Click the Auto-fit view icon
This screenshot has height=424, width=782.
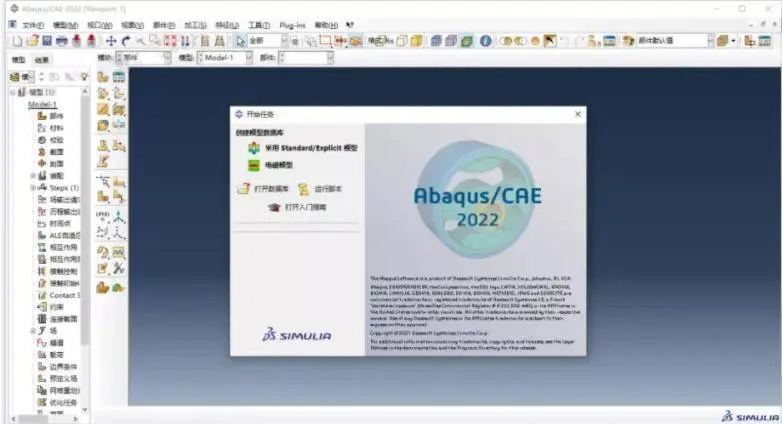coord(170,41)
